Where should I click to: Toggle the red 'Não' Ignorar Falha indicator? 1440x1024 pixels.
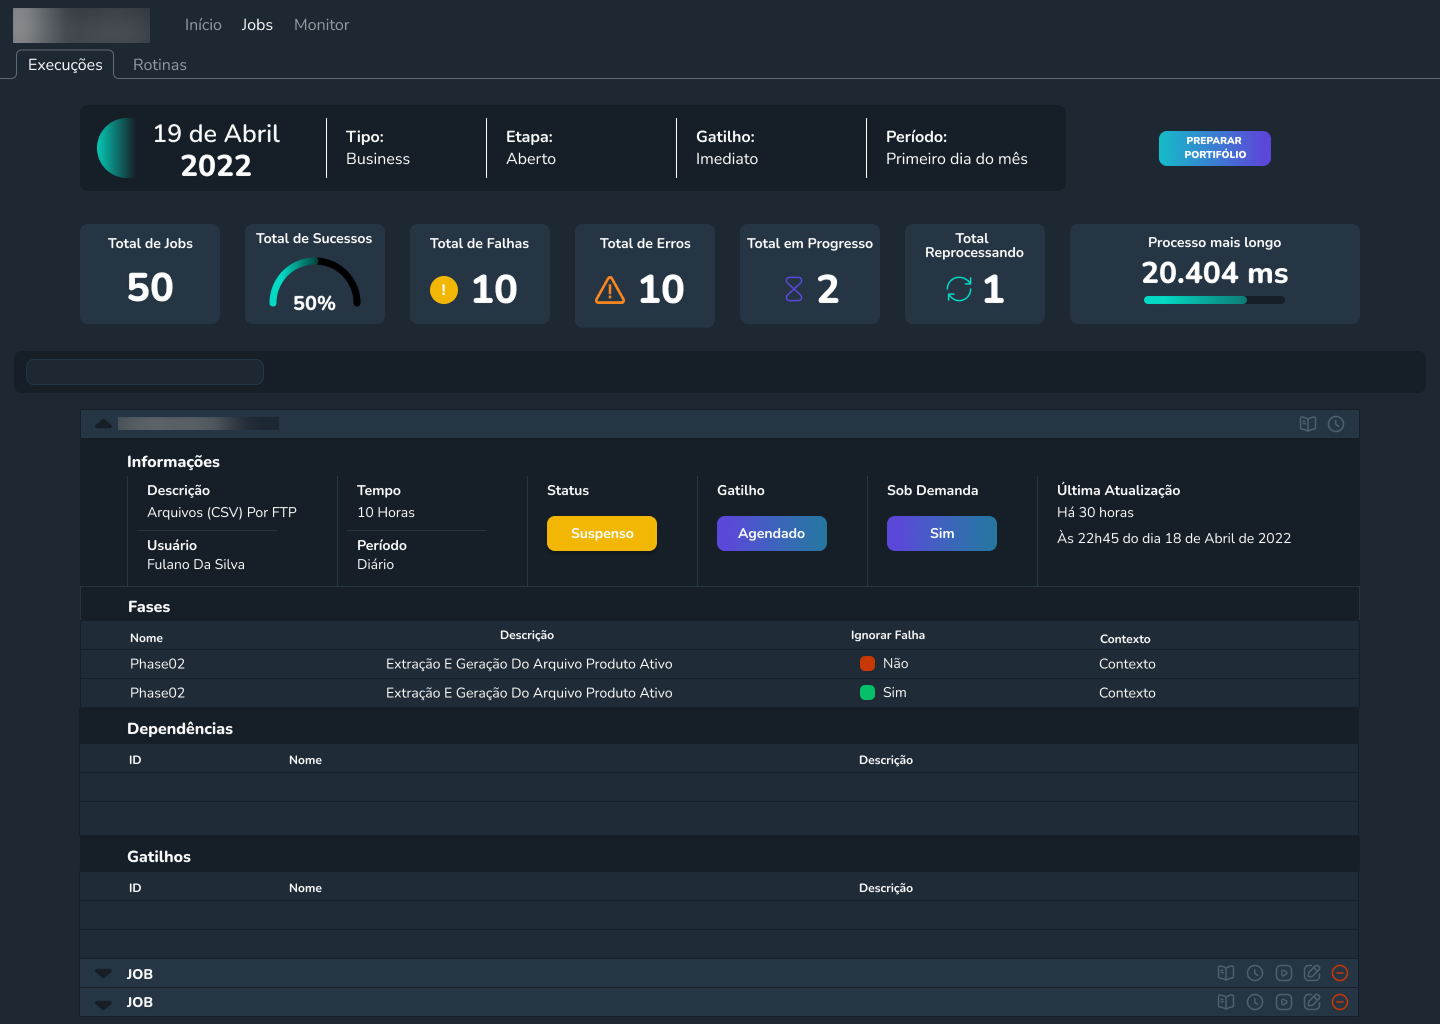(x=867, y=663)
